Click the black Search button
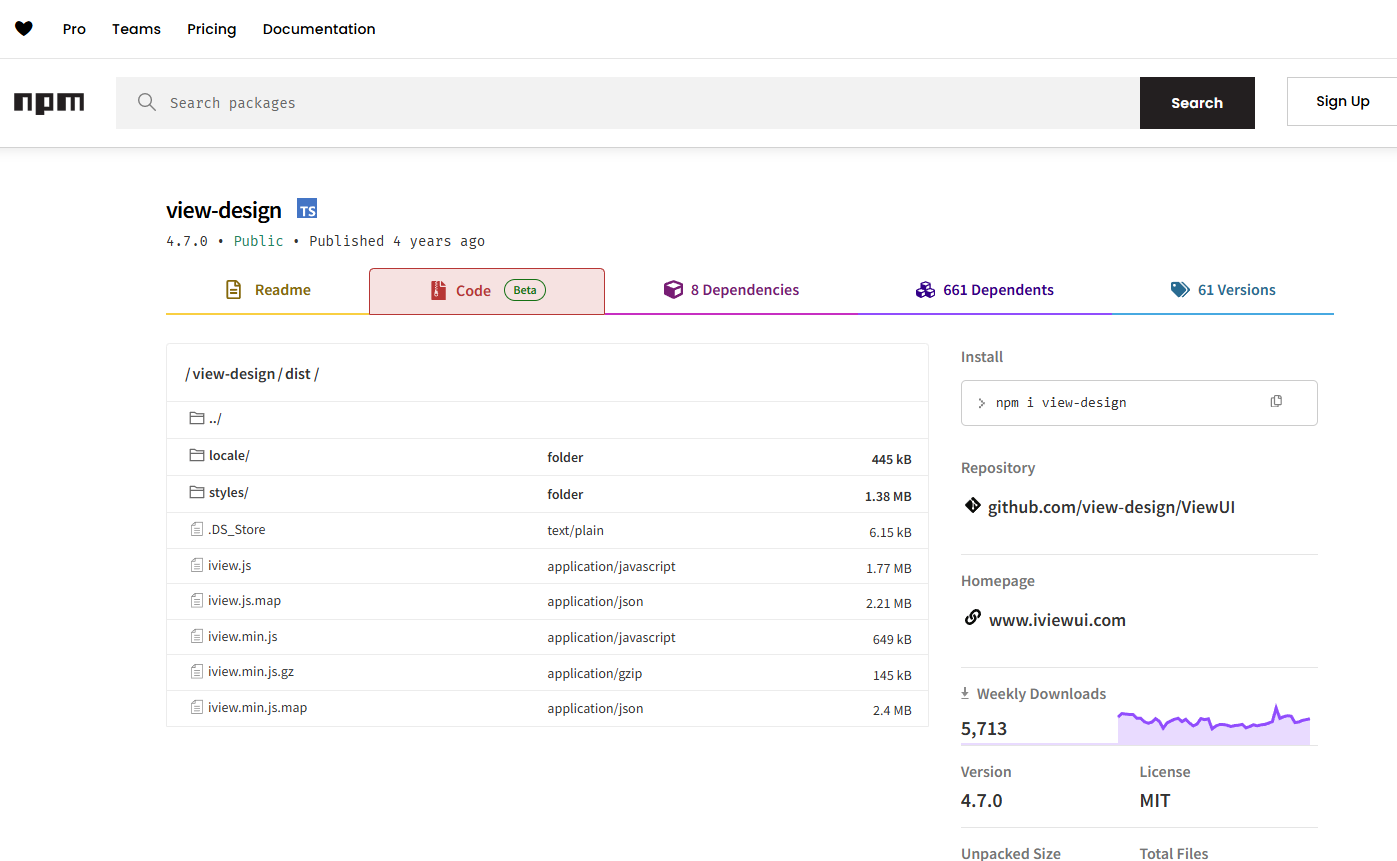The image size is (1397, 861). click(x=1197, y=103)
